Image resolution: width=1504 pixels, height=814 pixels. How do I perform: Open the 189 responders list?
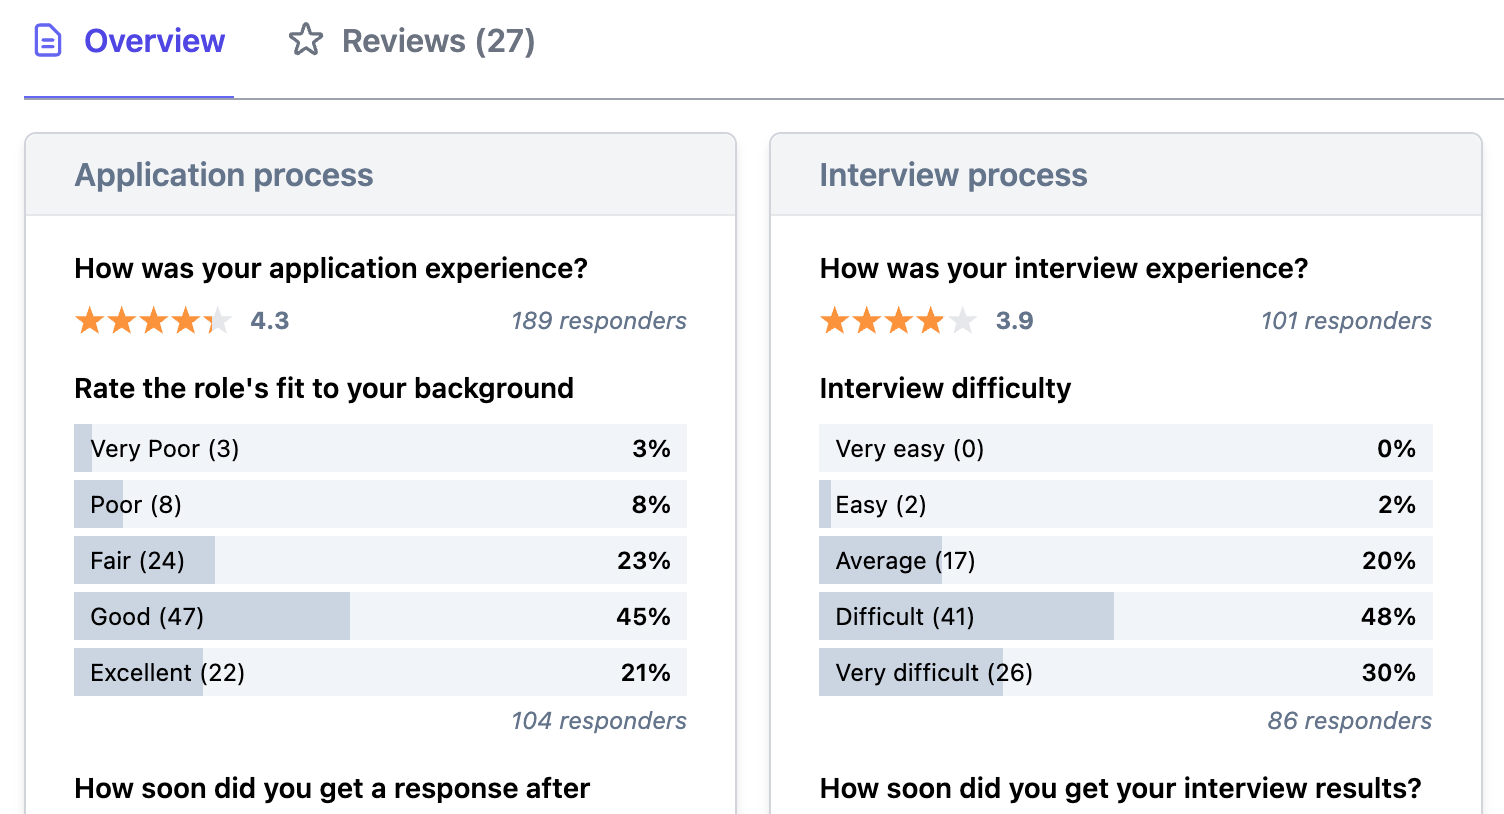[598, 321]
